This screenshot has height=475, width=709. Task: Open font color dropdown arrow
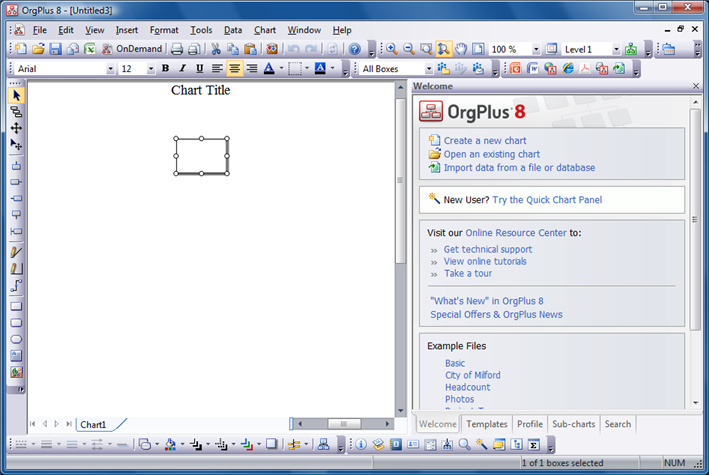click(x=281, y=69)
